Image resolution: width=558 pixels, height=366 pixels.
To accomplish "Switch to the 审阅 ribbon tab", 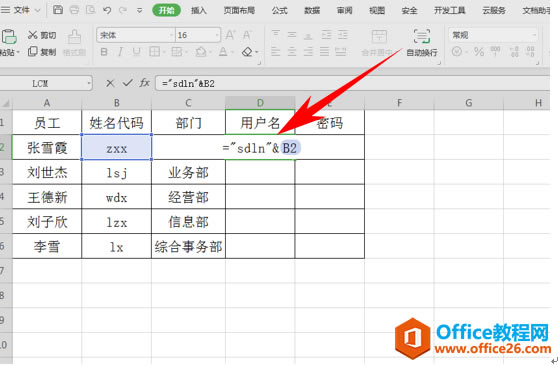I will point(344,10).
